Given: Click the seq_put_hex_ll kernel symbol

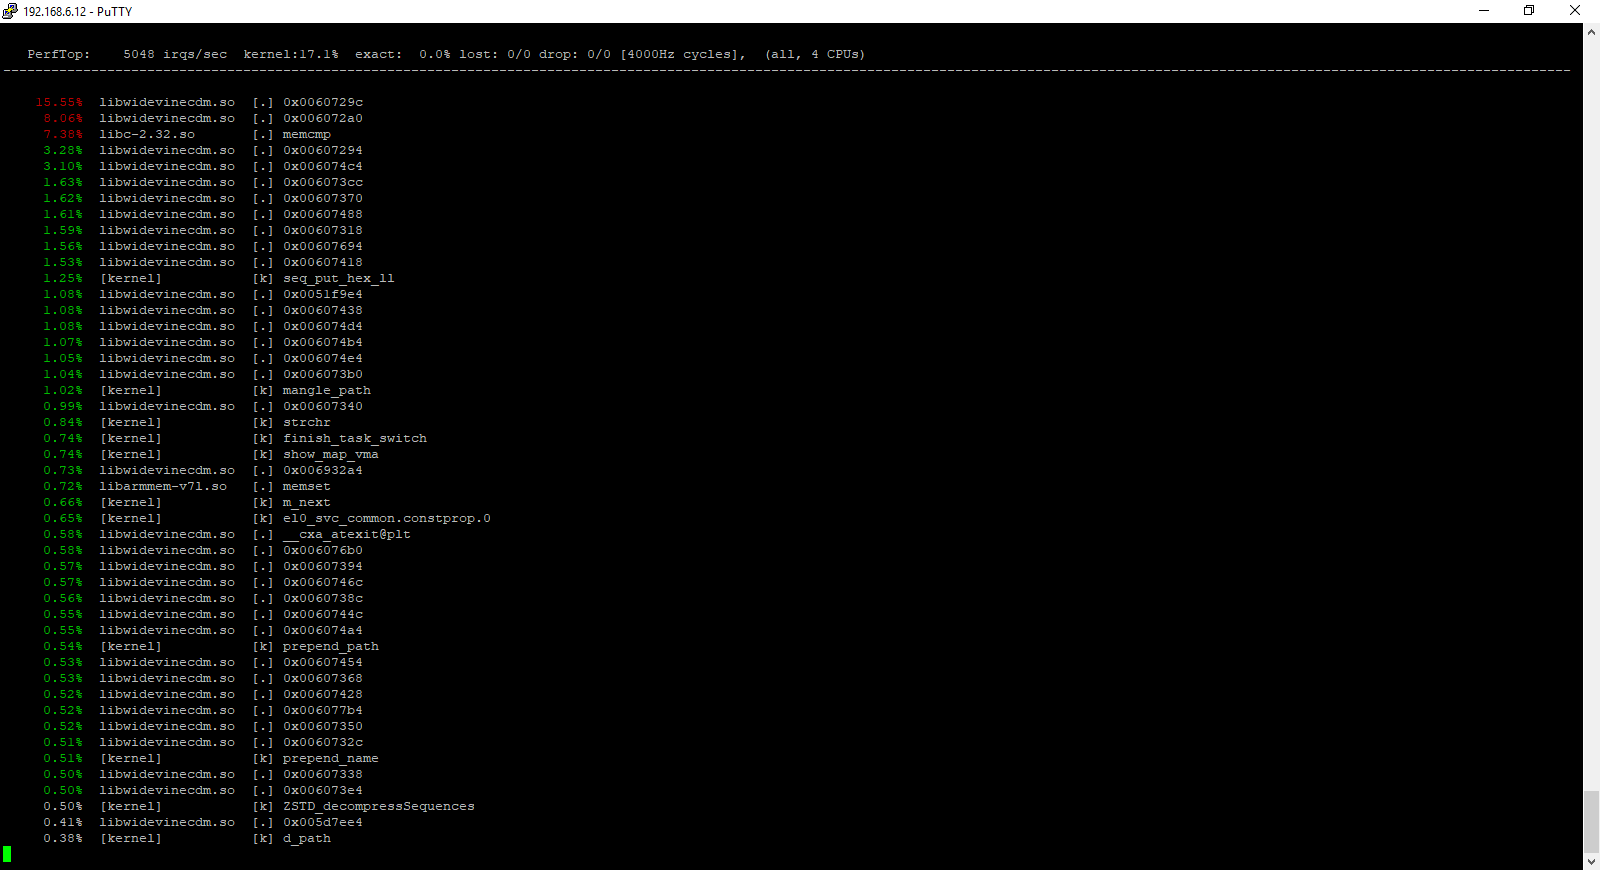Looking at the screenshot, I should tap(338, 279).
